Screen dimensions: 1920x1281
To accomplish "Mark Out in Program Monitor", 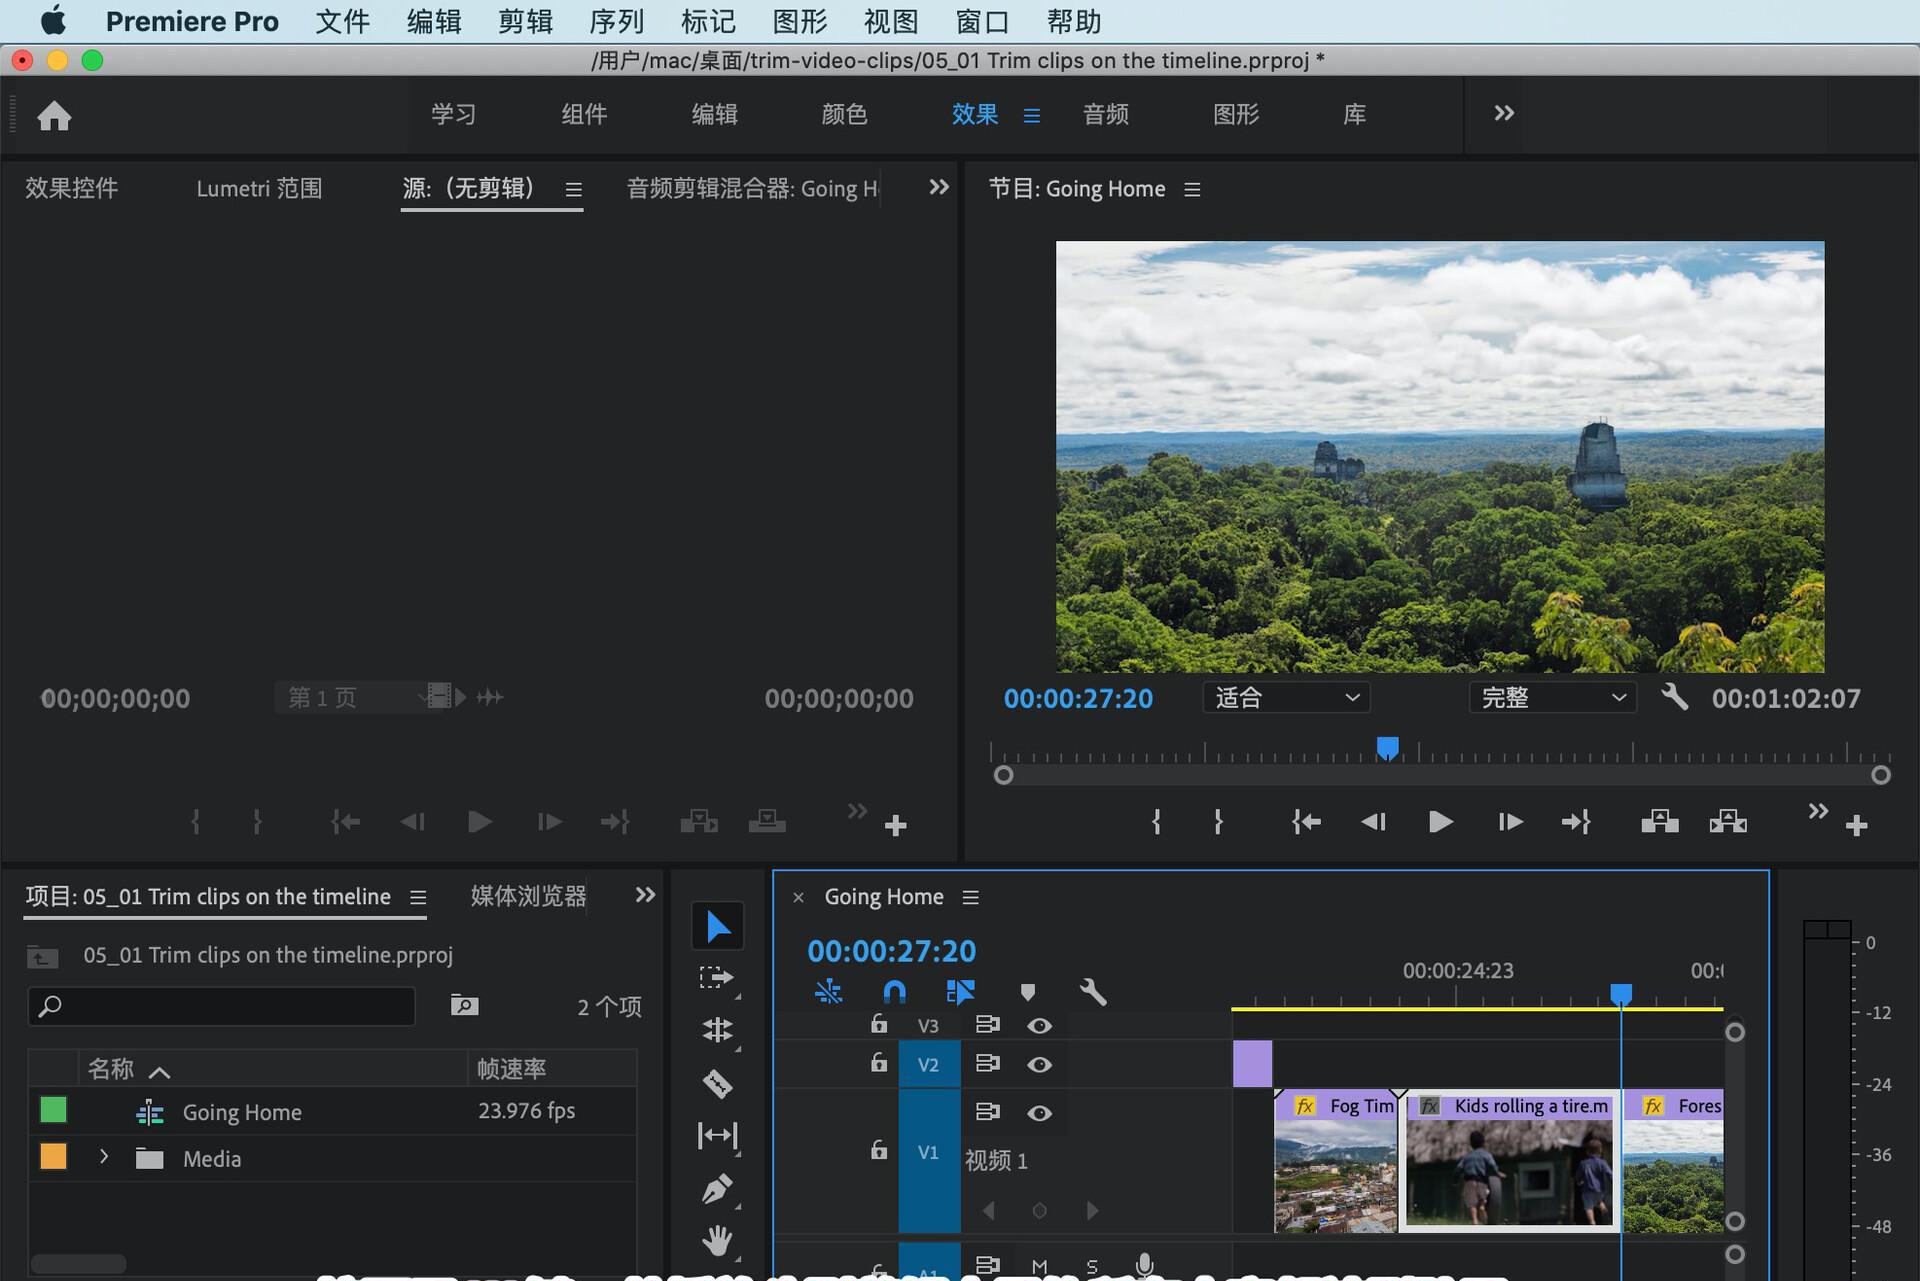I will [1218, 822].
